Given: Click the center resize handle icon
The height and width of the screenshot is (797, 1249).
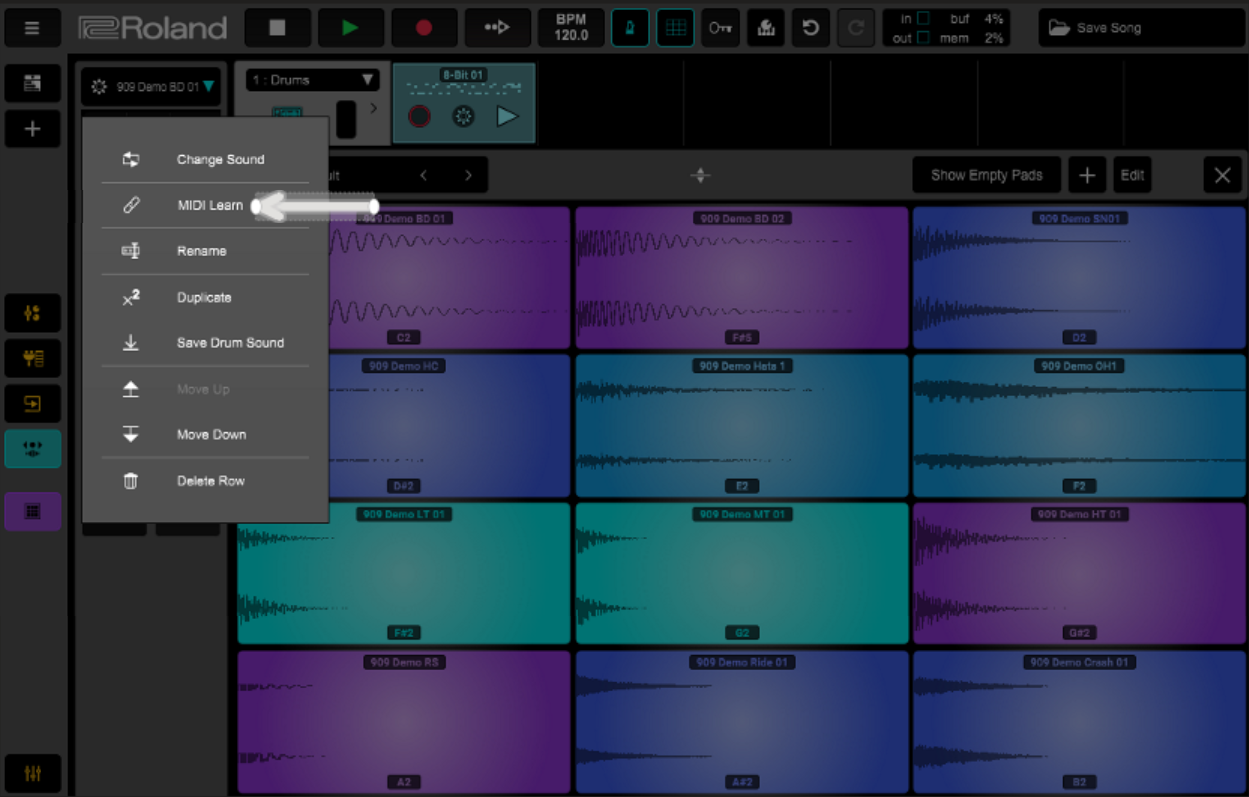Looking at the screenshot, I should tap(700, 175).
